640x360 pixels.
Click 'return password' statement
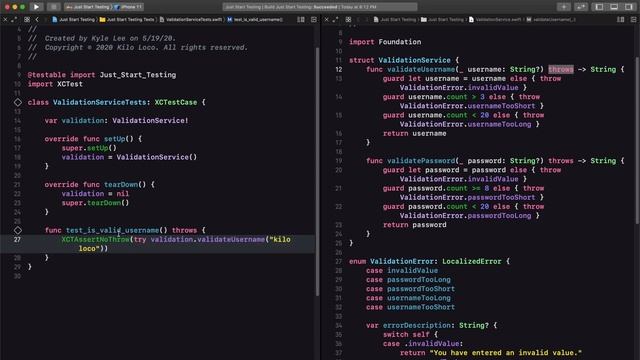(414, 225)
